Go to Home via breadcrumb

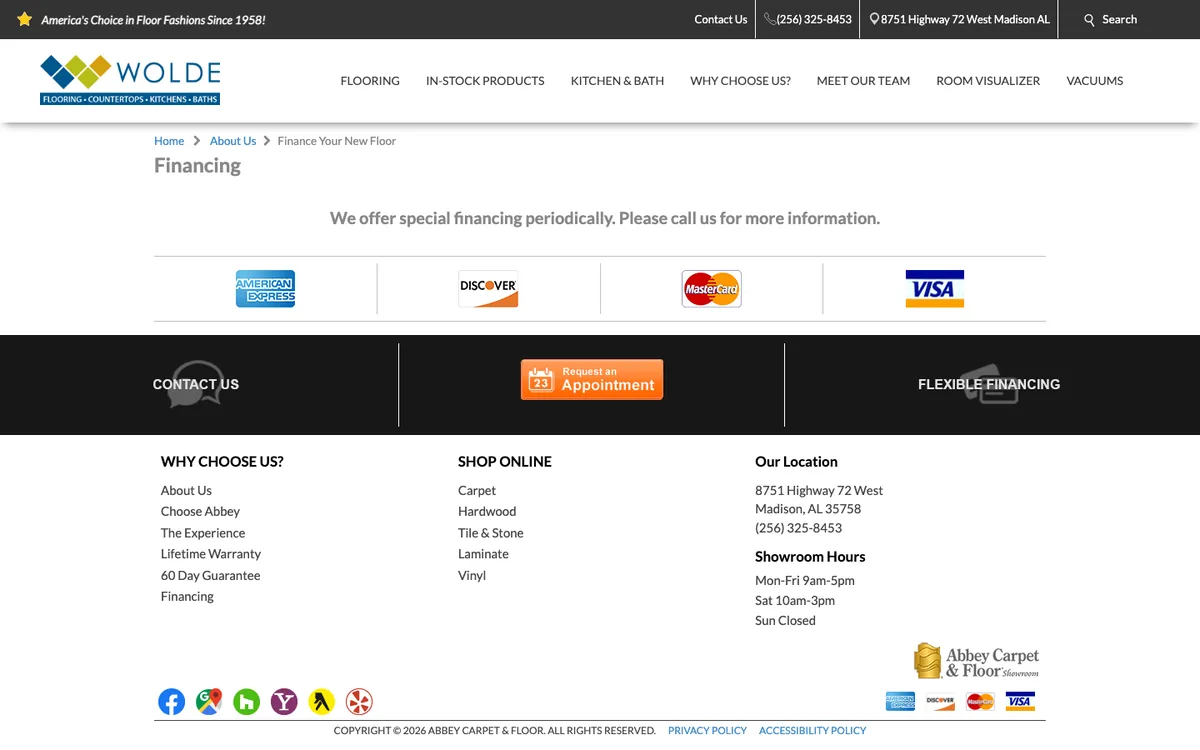(169, 141)
